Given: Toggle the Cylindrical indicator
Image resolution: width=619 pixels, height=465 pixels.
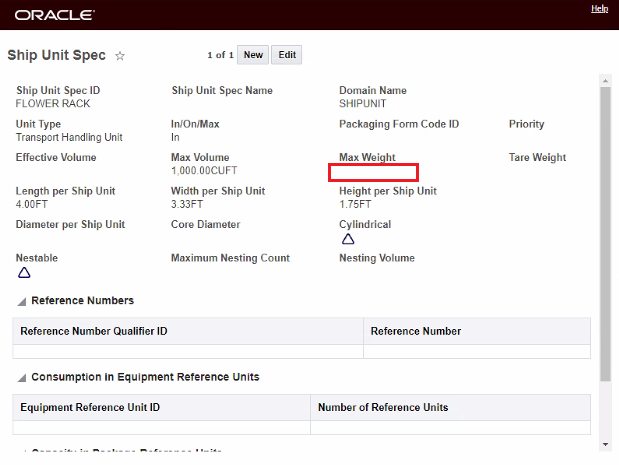Looking at the screenshot, I should (x=348, y=239).
